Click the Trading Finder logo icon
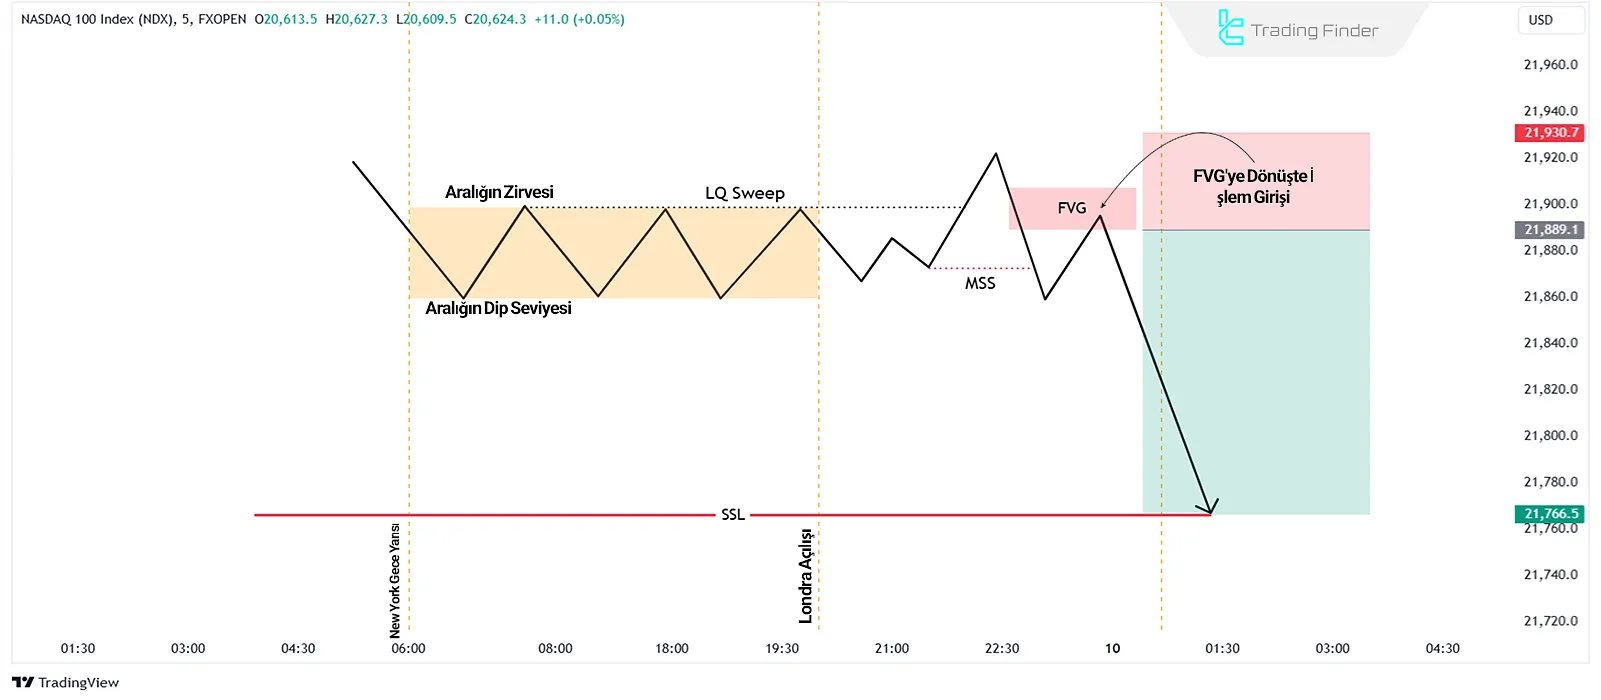 [1230, 29]
